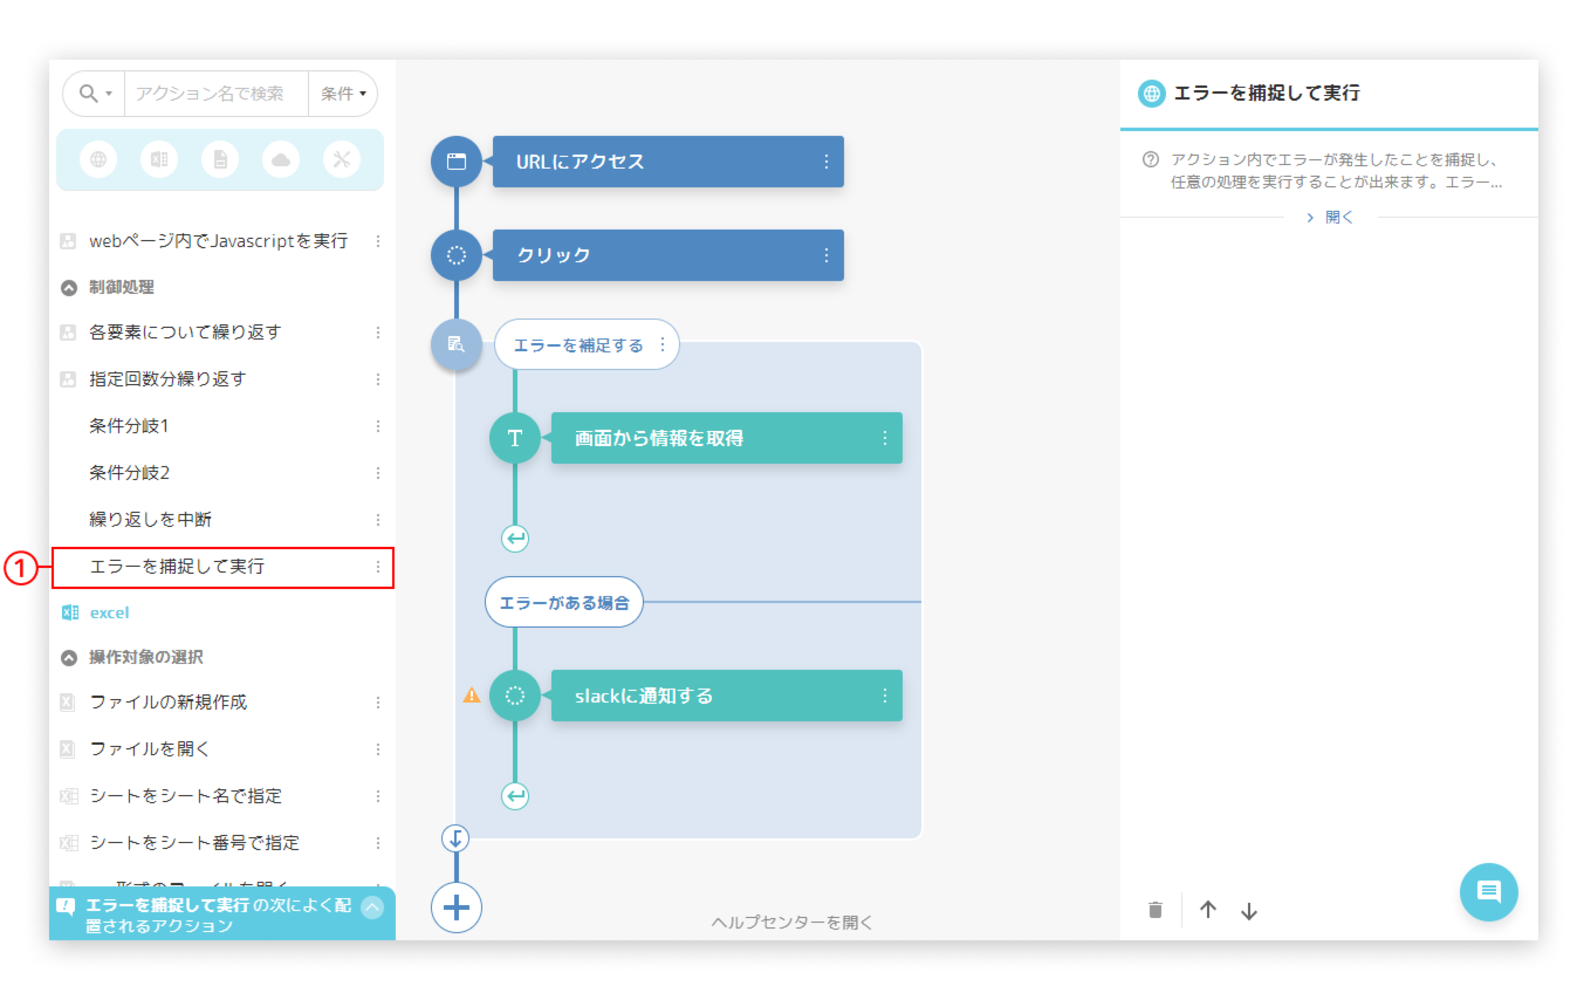Click the error-catch step node icon
The height and width of the screenshot is (1000, 1584).
pos(456,345)
